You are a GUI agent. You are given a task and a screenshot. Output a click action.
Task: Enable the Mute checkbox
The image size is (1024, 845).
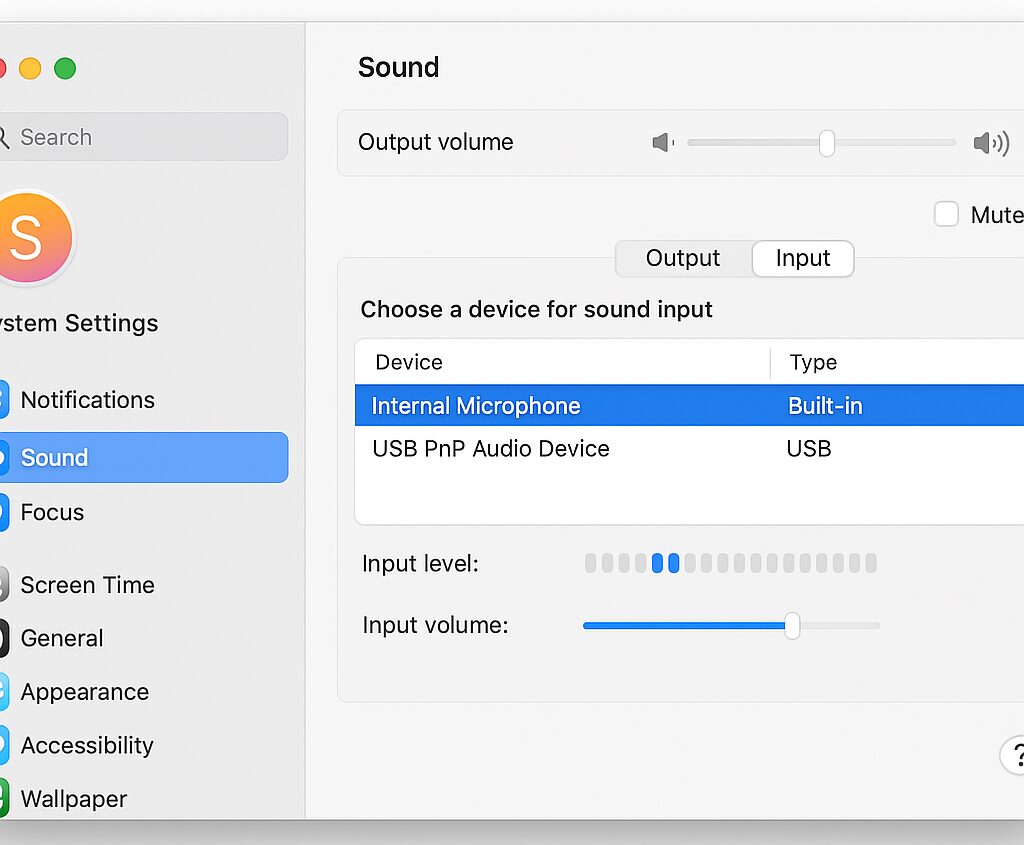click(946, 214)
